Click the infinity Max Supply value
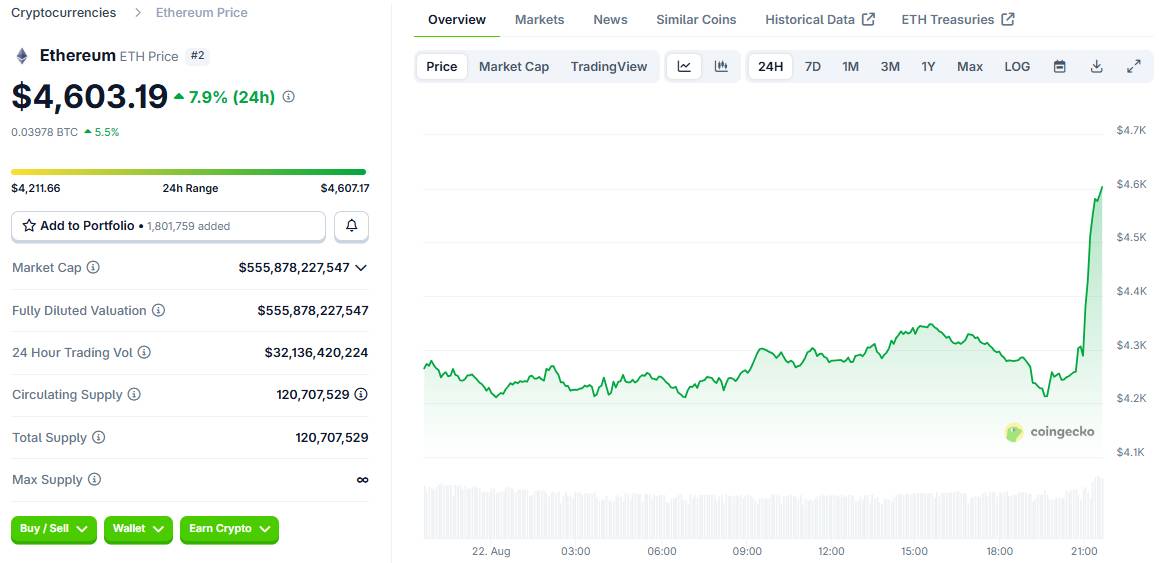Screen dimensions: 1159x563 362,480
